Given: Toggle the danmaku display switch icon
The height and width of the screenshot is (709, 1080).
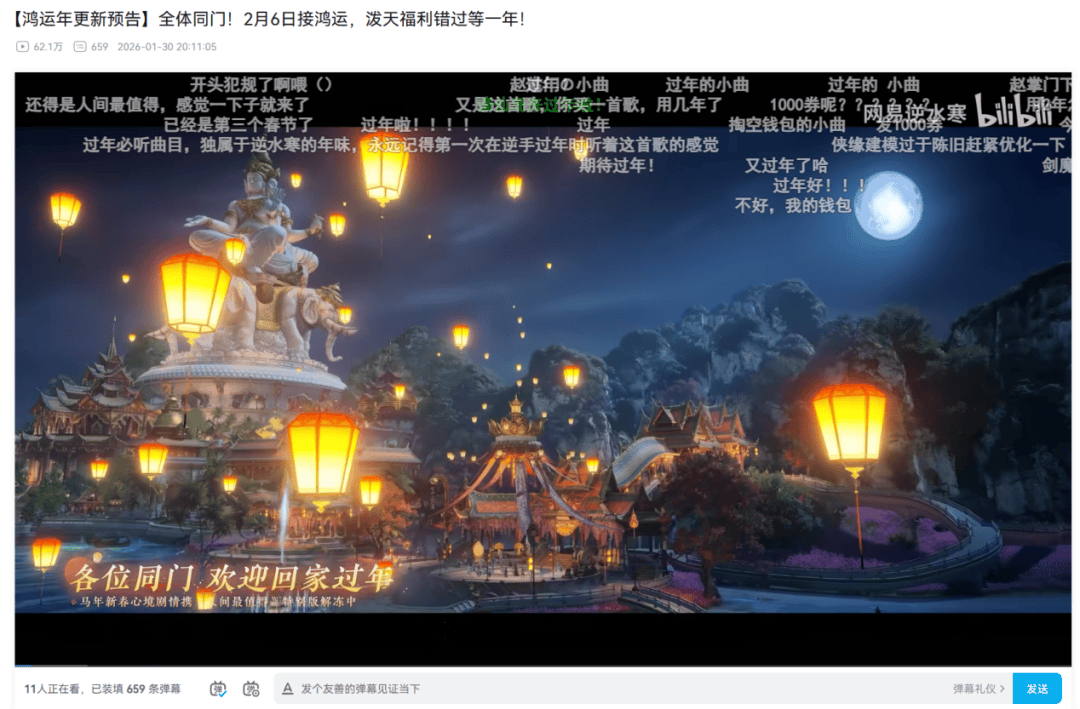Looking at the screenshot, I should [218, 689].
